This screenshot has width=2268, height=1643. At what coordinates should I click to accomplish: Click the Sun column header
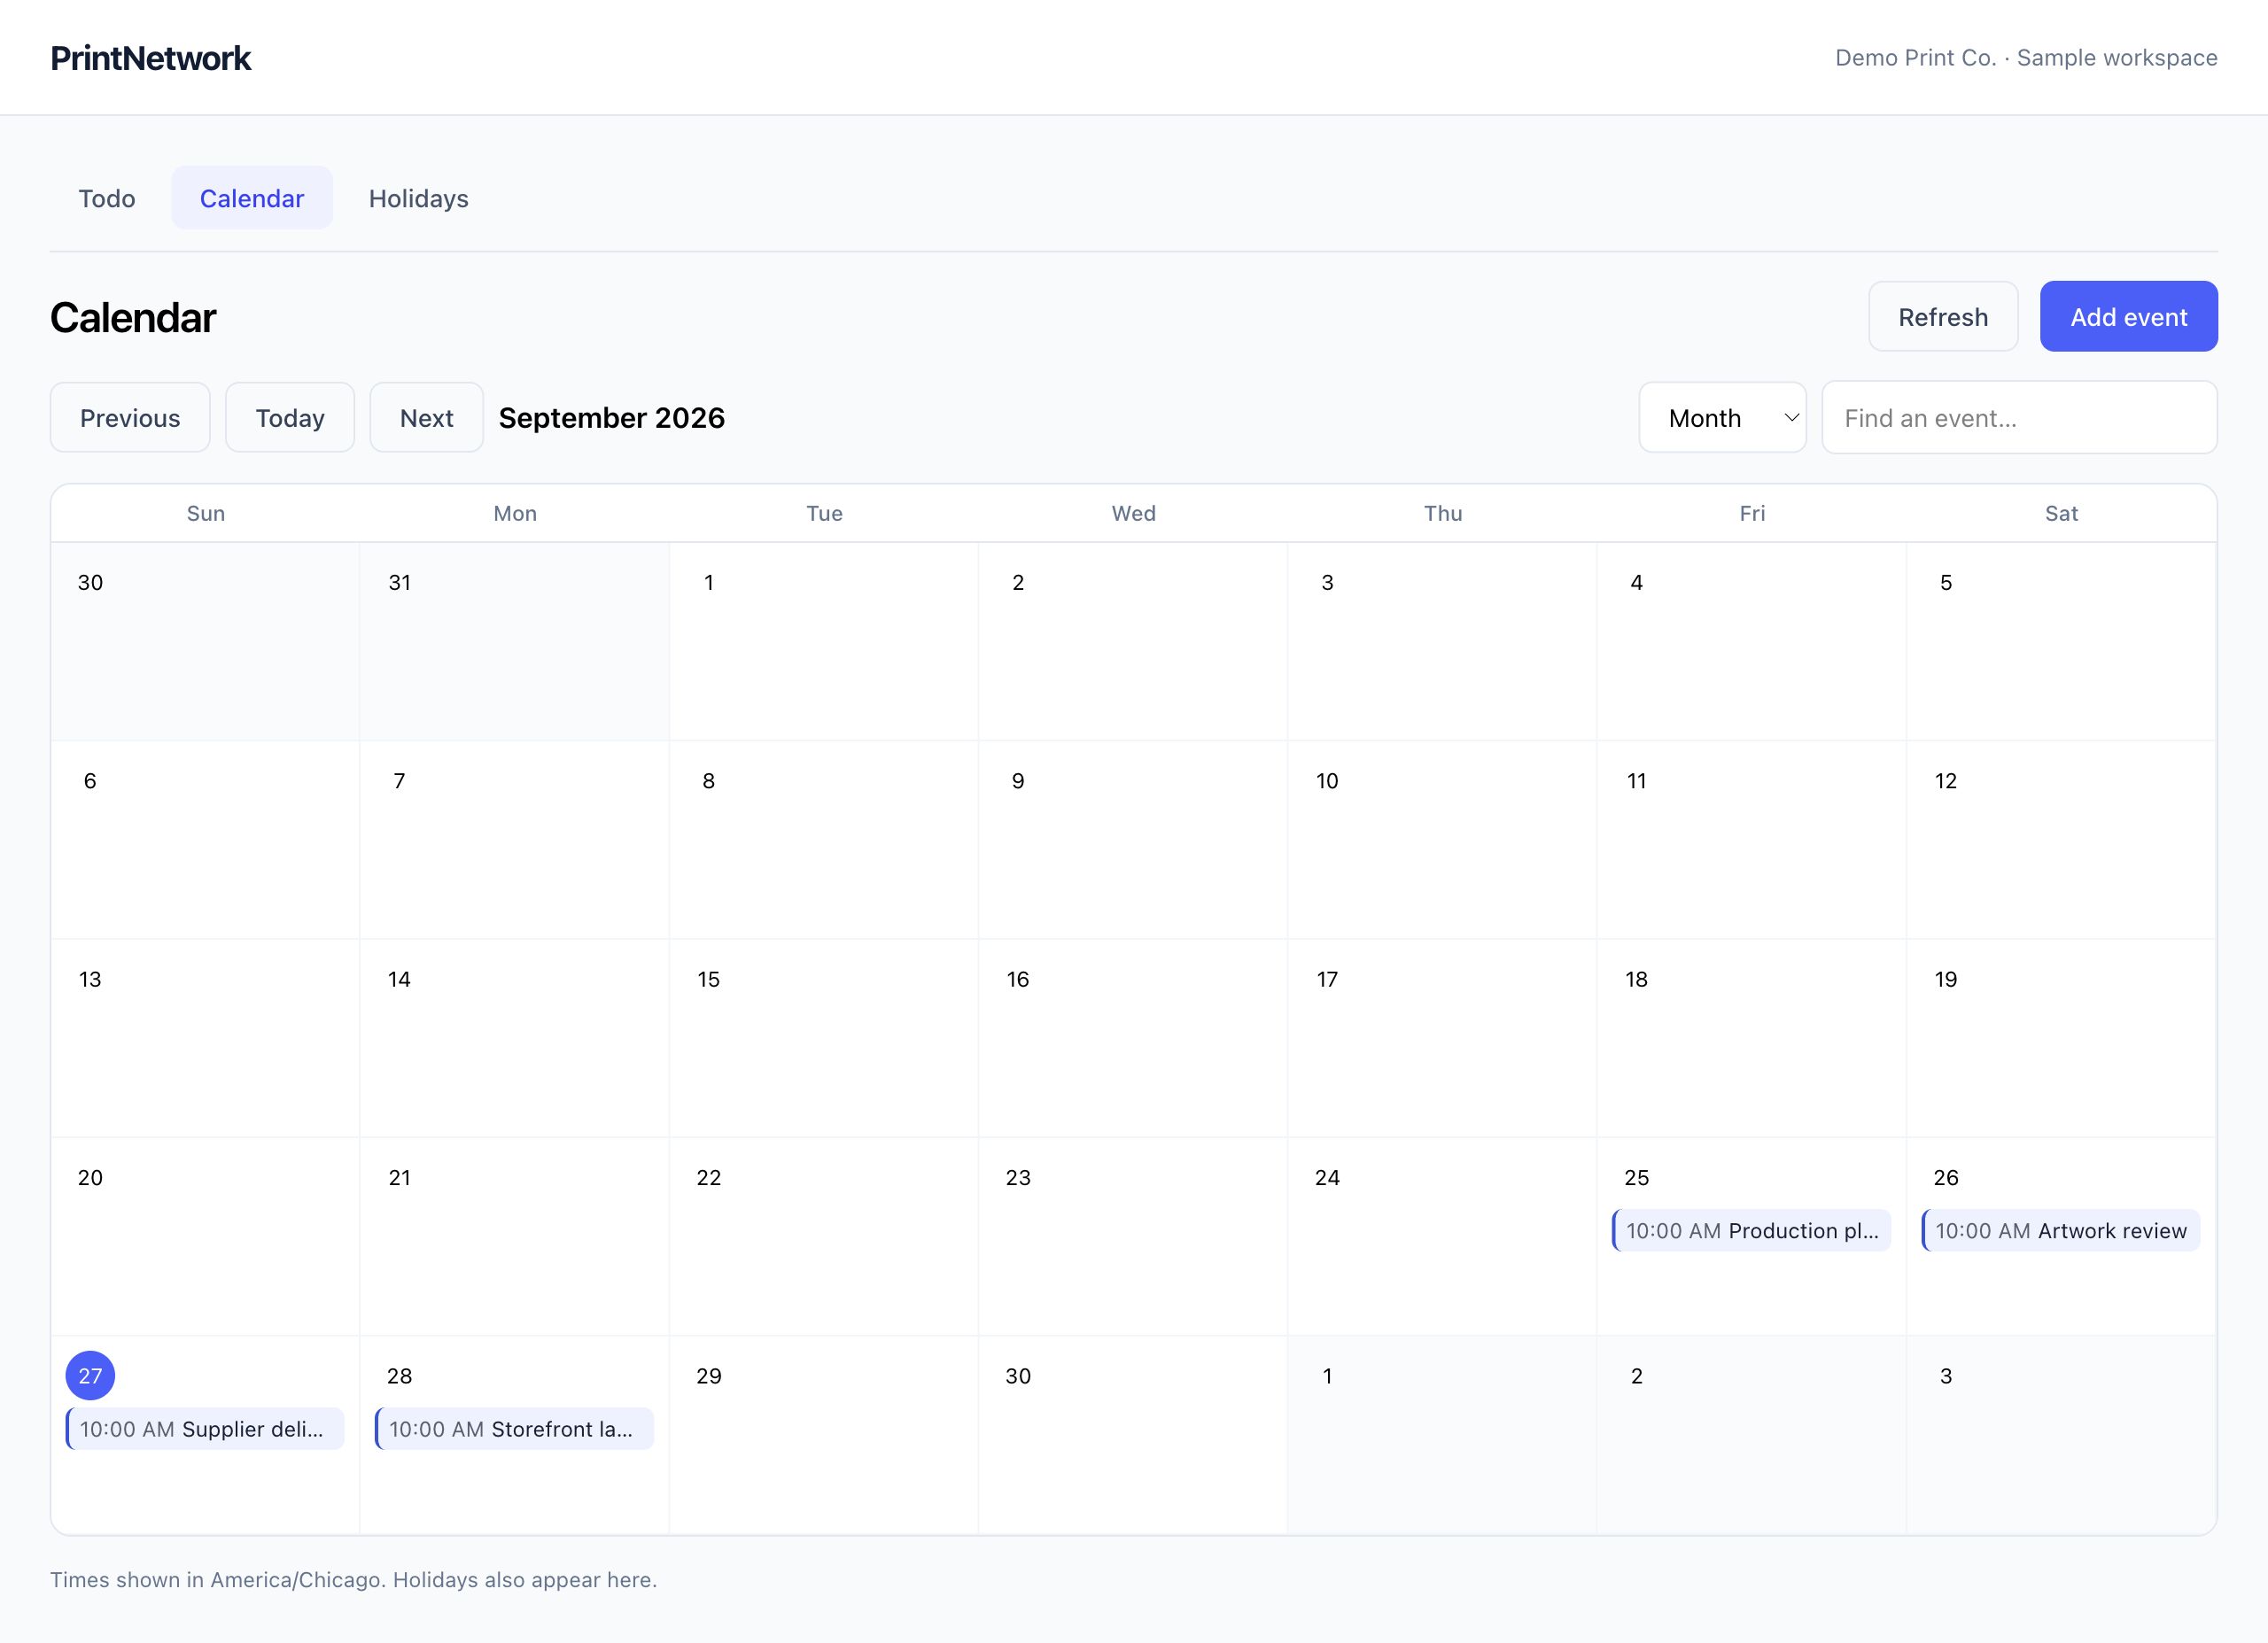click(x=206, y=514)
